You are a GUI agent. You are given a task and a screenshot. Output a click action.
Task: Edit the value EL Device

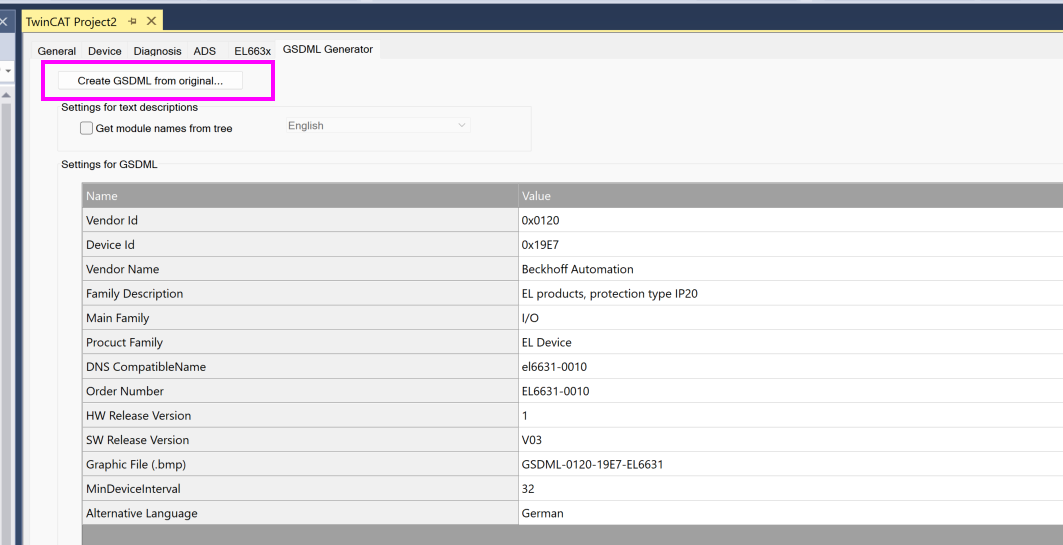790,342
